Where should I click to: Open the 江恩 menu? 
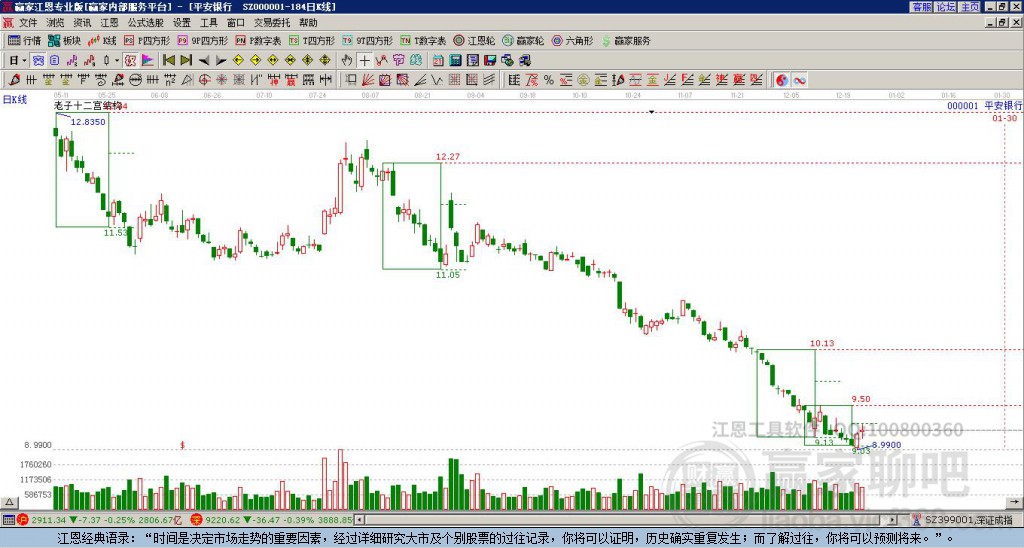point(110,23)
